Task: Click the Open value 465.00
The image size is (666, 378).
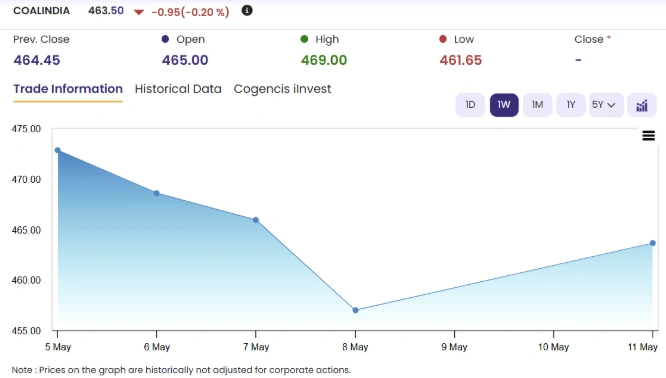Action: [185, 60]
